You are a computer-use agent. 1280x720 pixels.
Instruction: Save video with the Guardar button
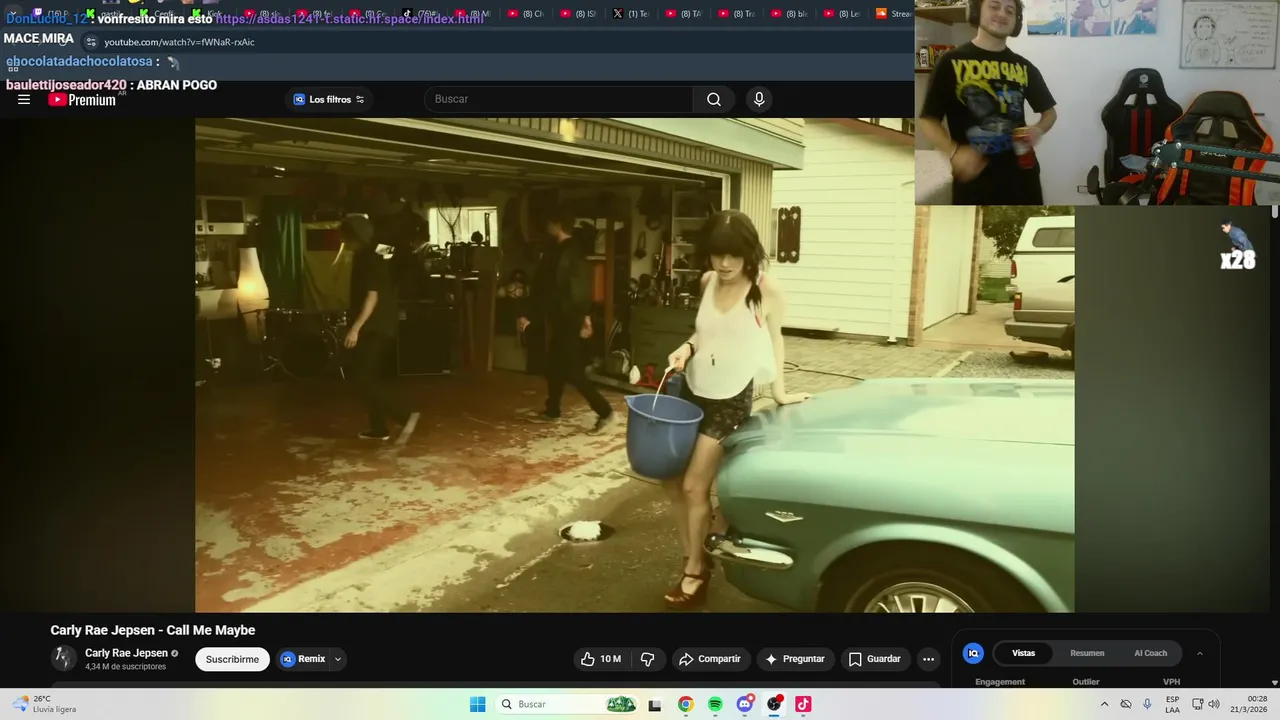click(x=875, y=659)
